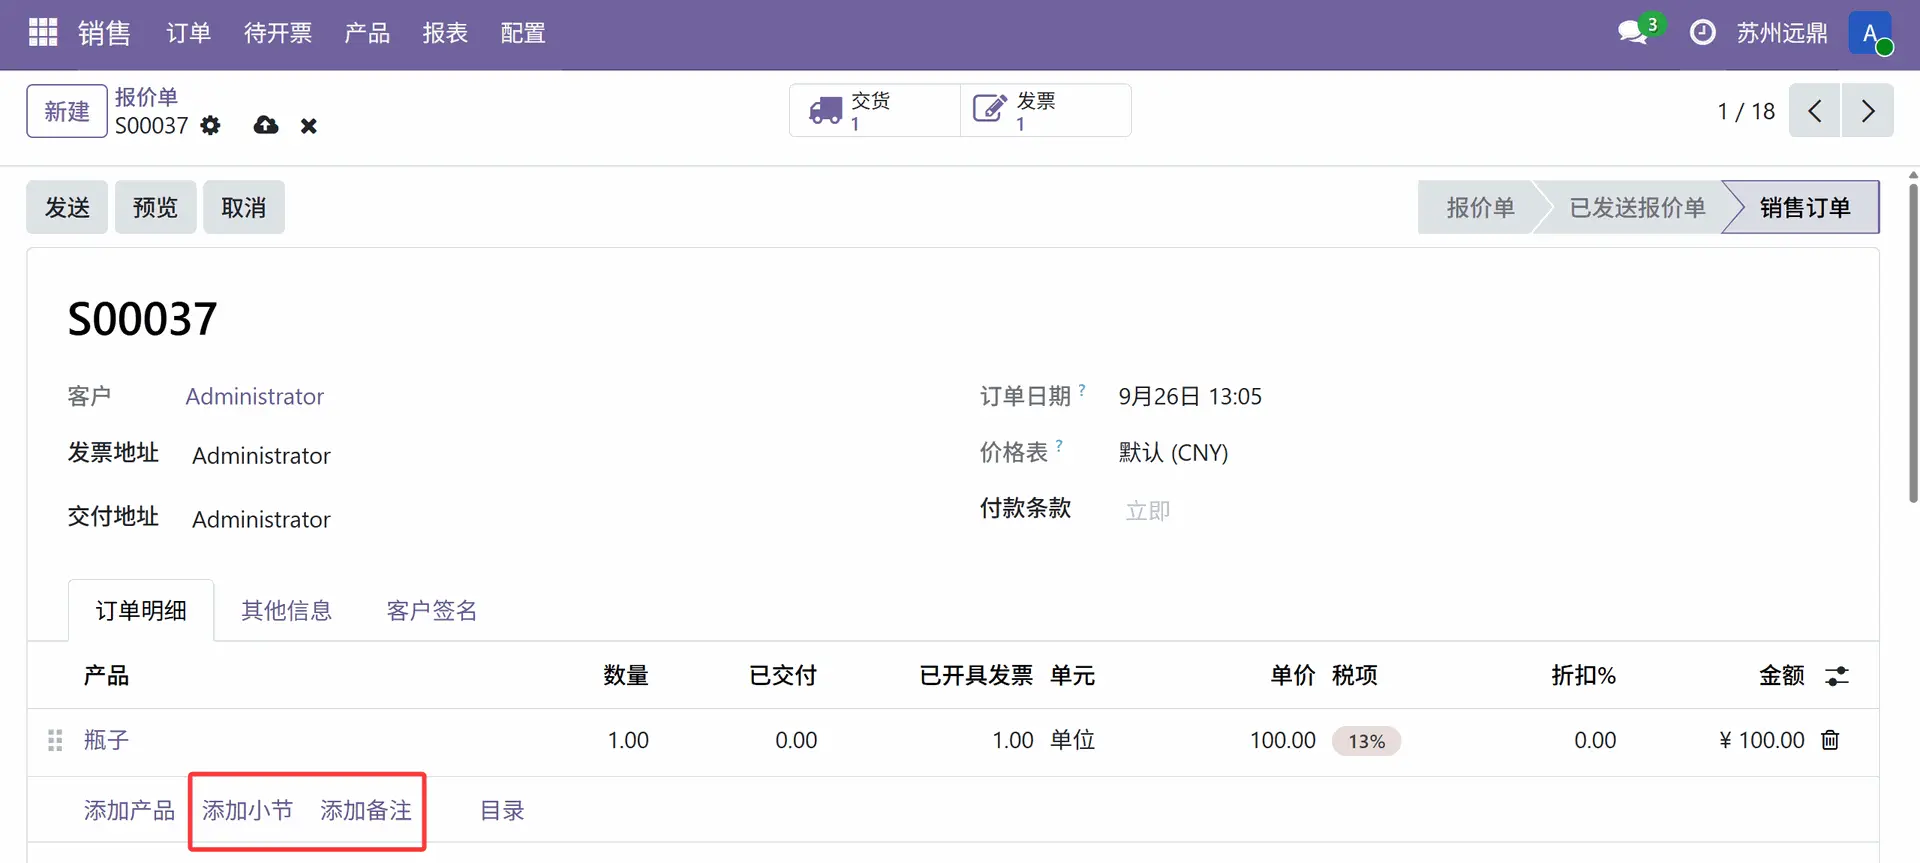1920x863 pixels.
Task: Click the drag handle of 瓶子 row
Action: point(55,740)
